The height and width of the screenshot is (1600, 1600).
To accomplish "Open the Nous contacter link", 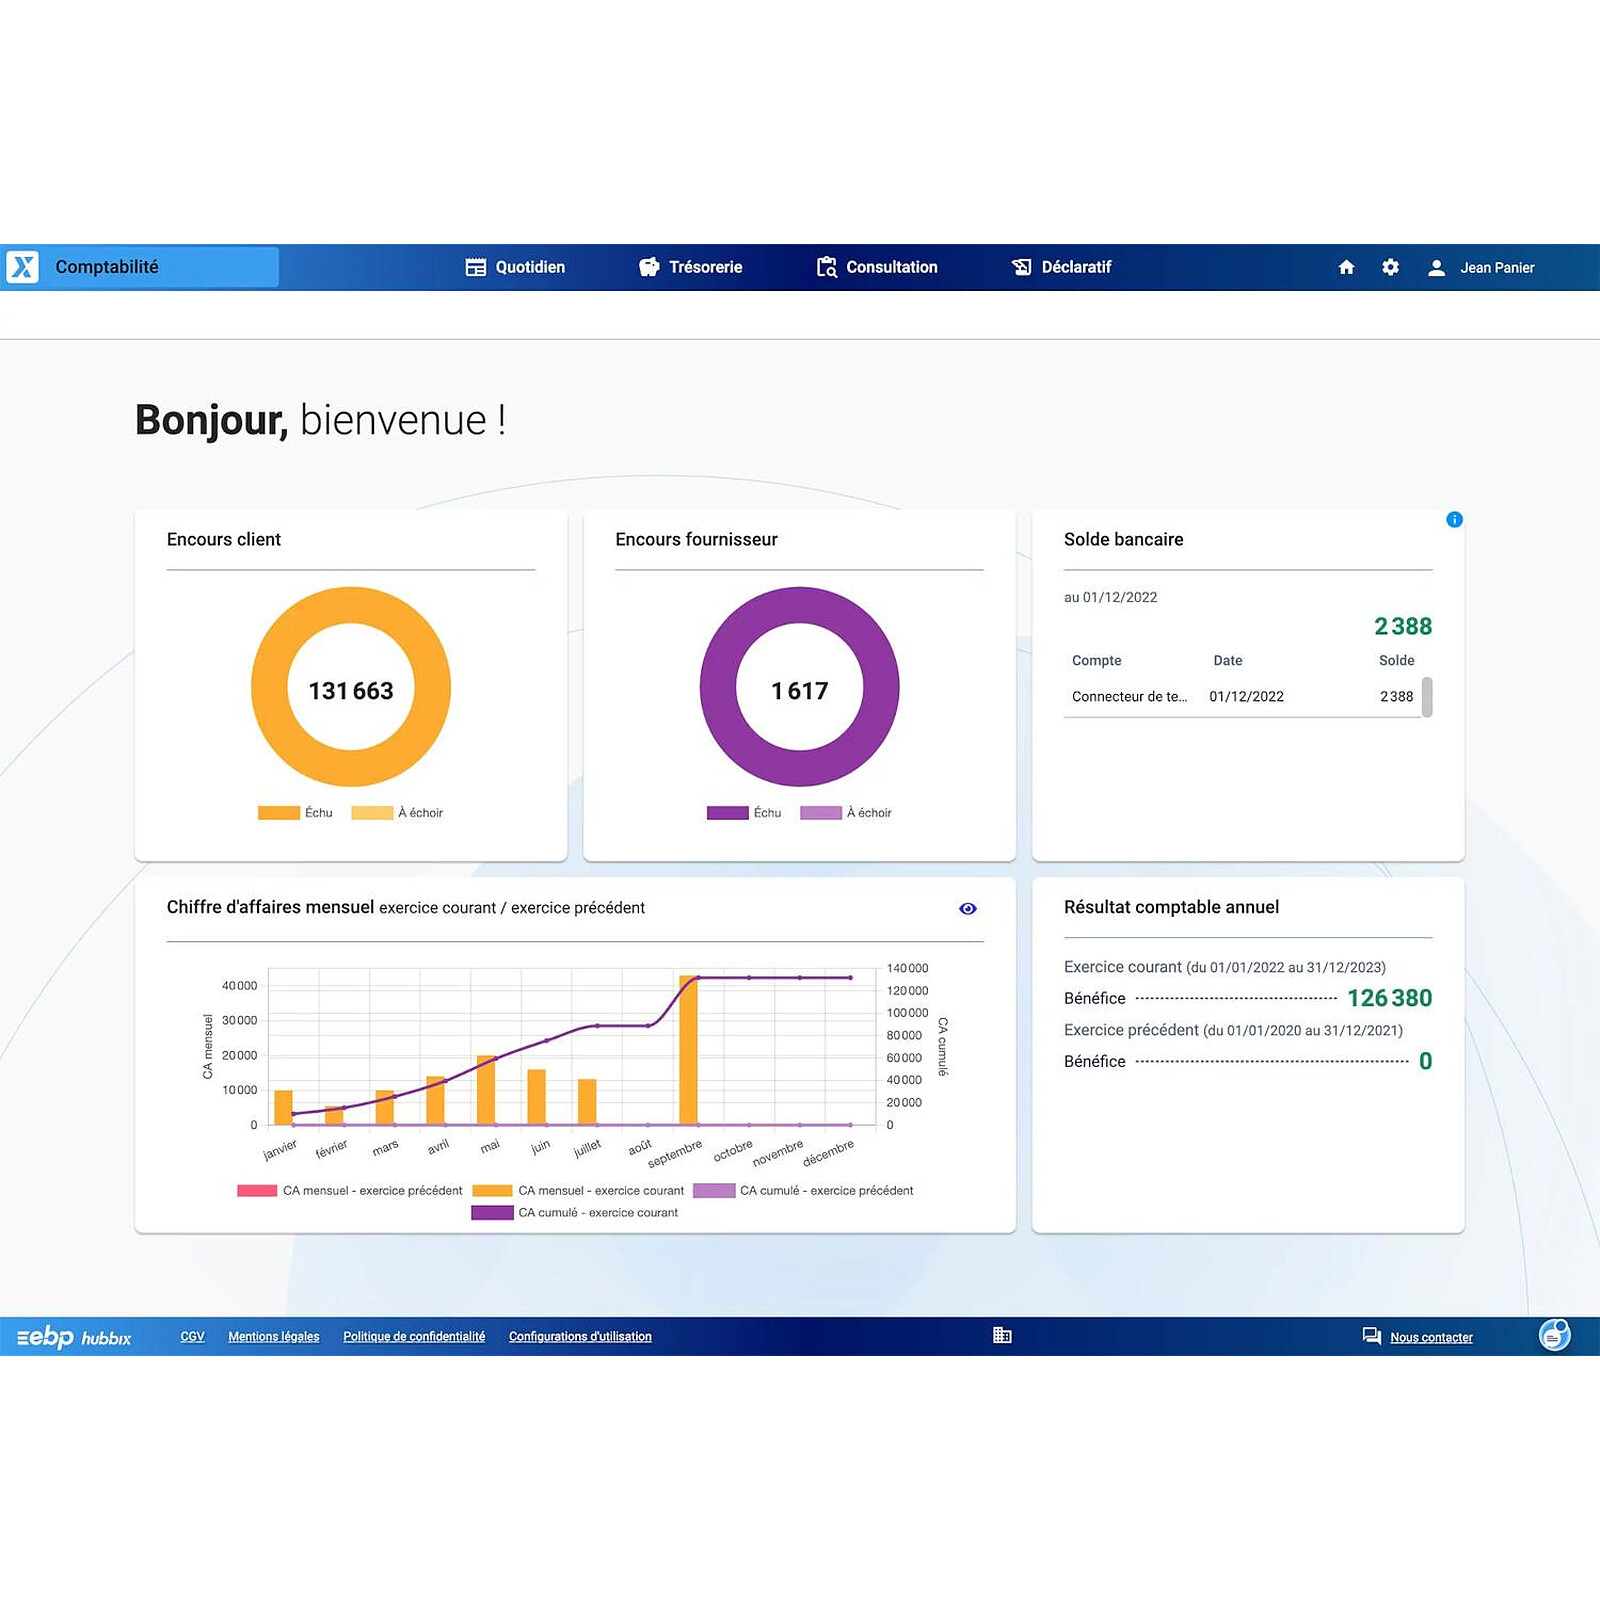I will (1432, 1336).
